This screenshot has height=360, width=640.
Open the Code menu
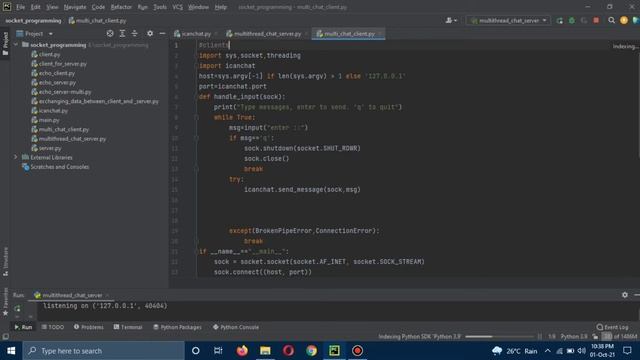tap(98, 7)
